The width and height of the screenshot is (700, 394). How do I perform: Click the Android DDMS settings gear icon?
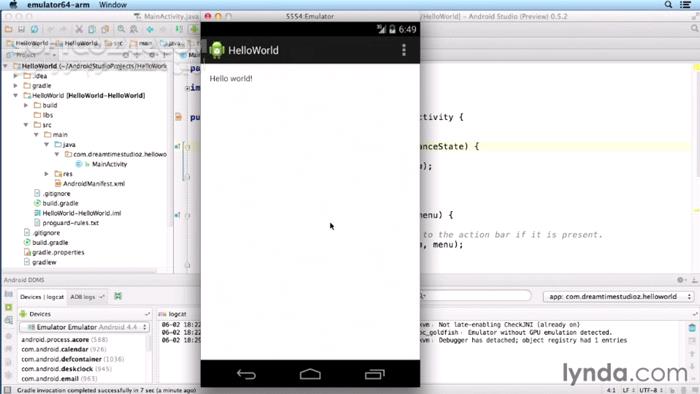point(680,280)
